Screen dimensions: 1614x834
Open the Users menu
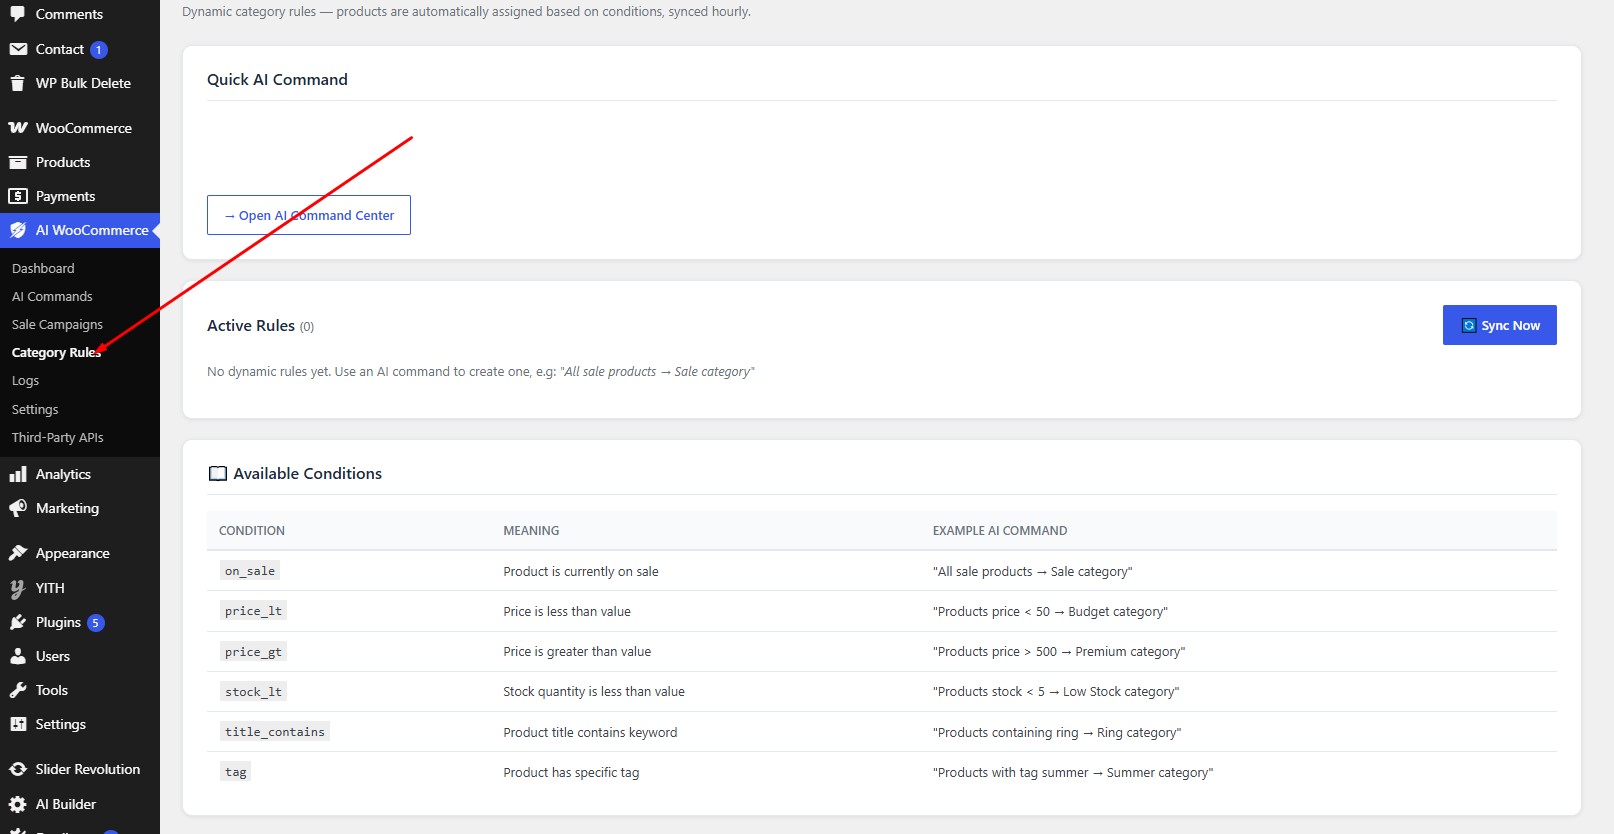point(80,656)
